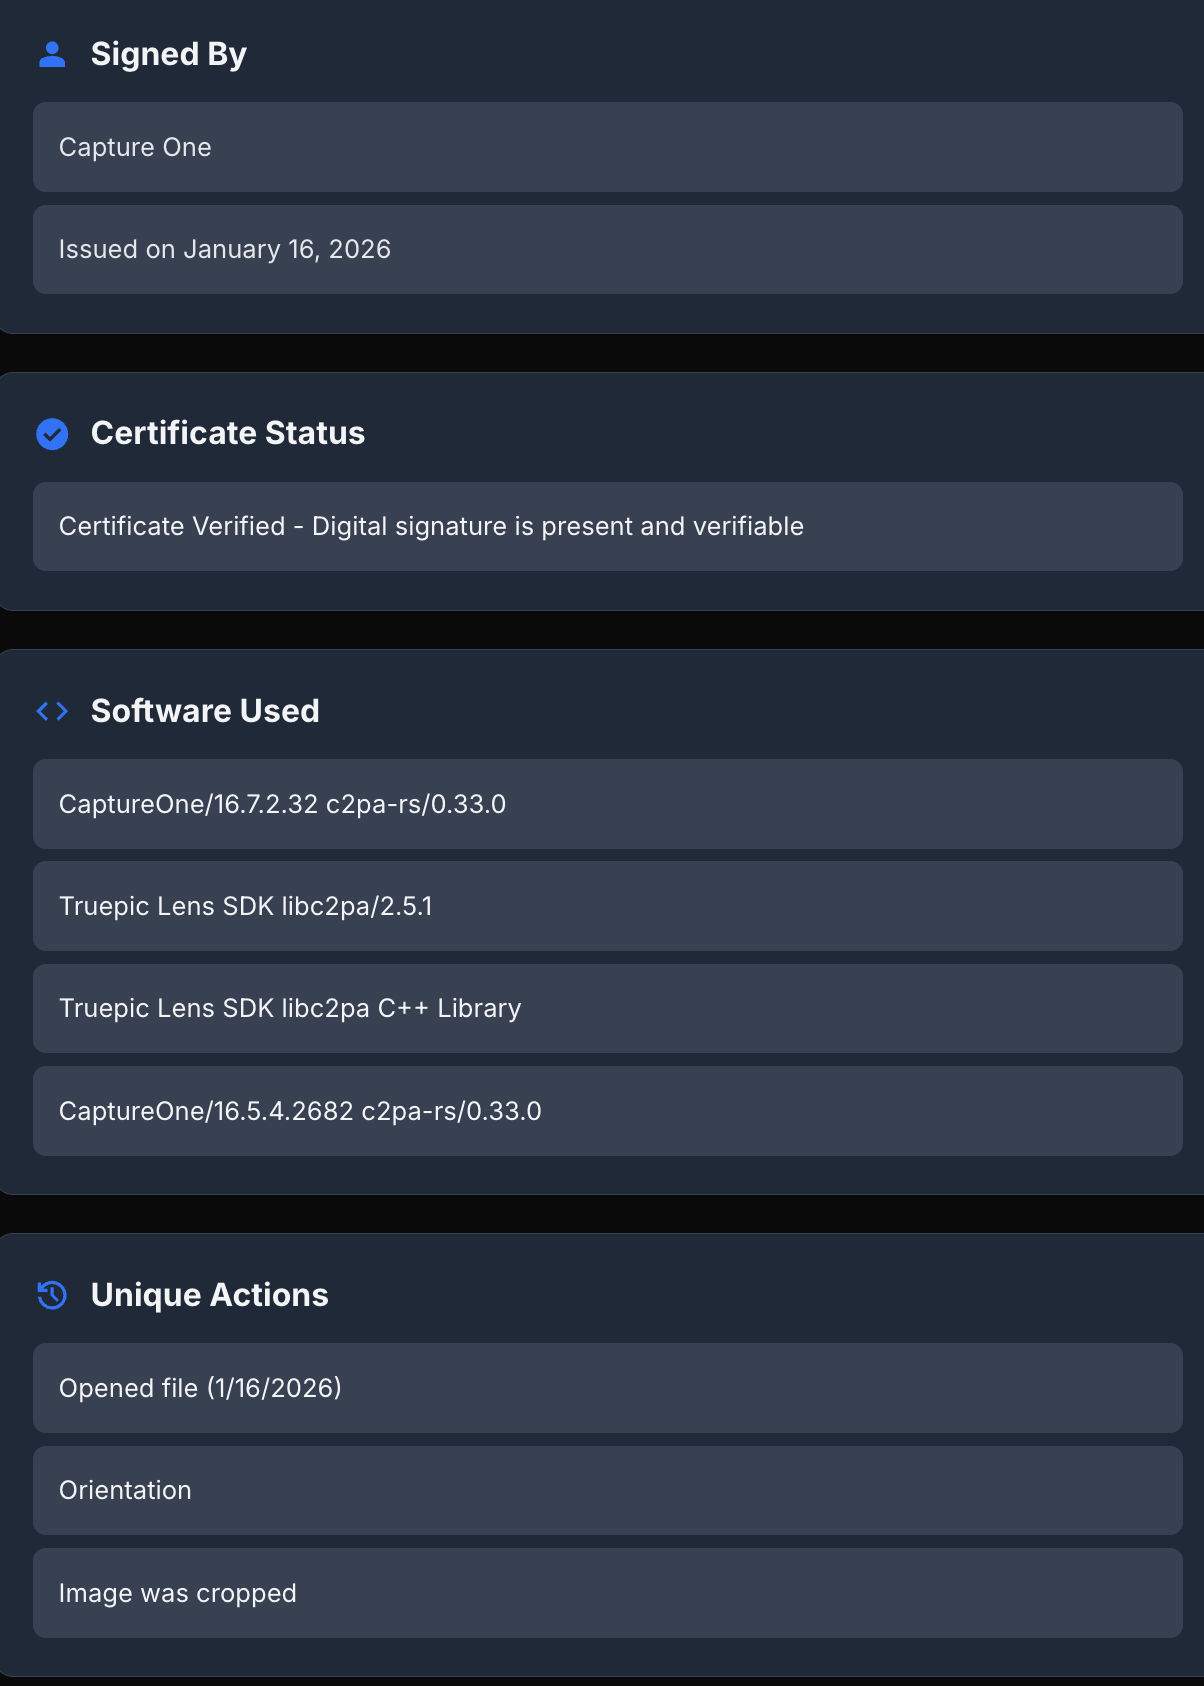1204x1686 pixels.
Task: Select the Software Used heading
Action: [205, 711]
